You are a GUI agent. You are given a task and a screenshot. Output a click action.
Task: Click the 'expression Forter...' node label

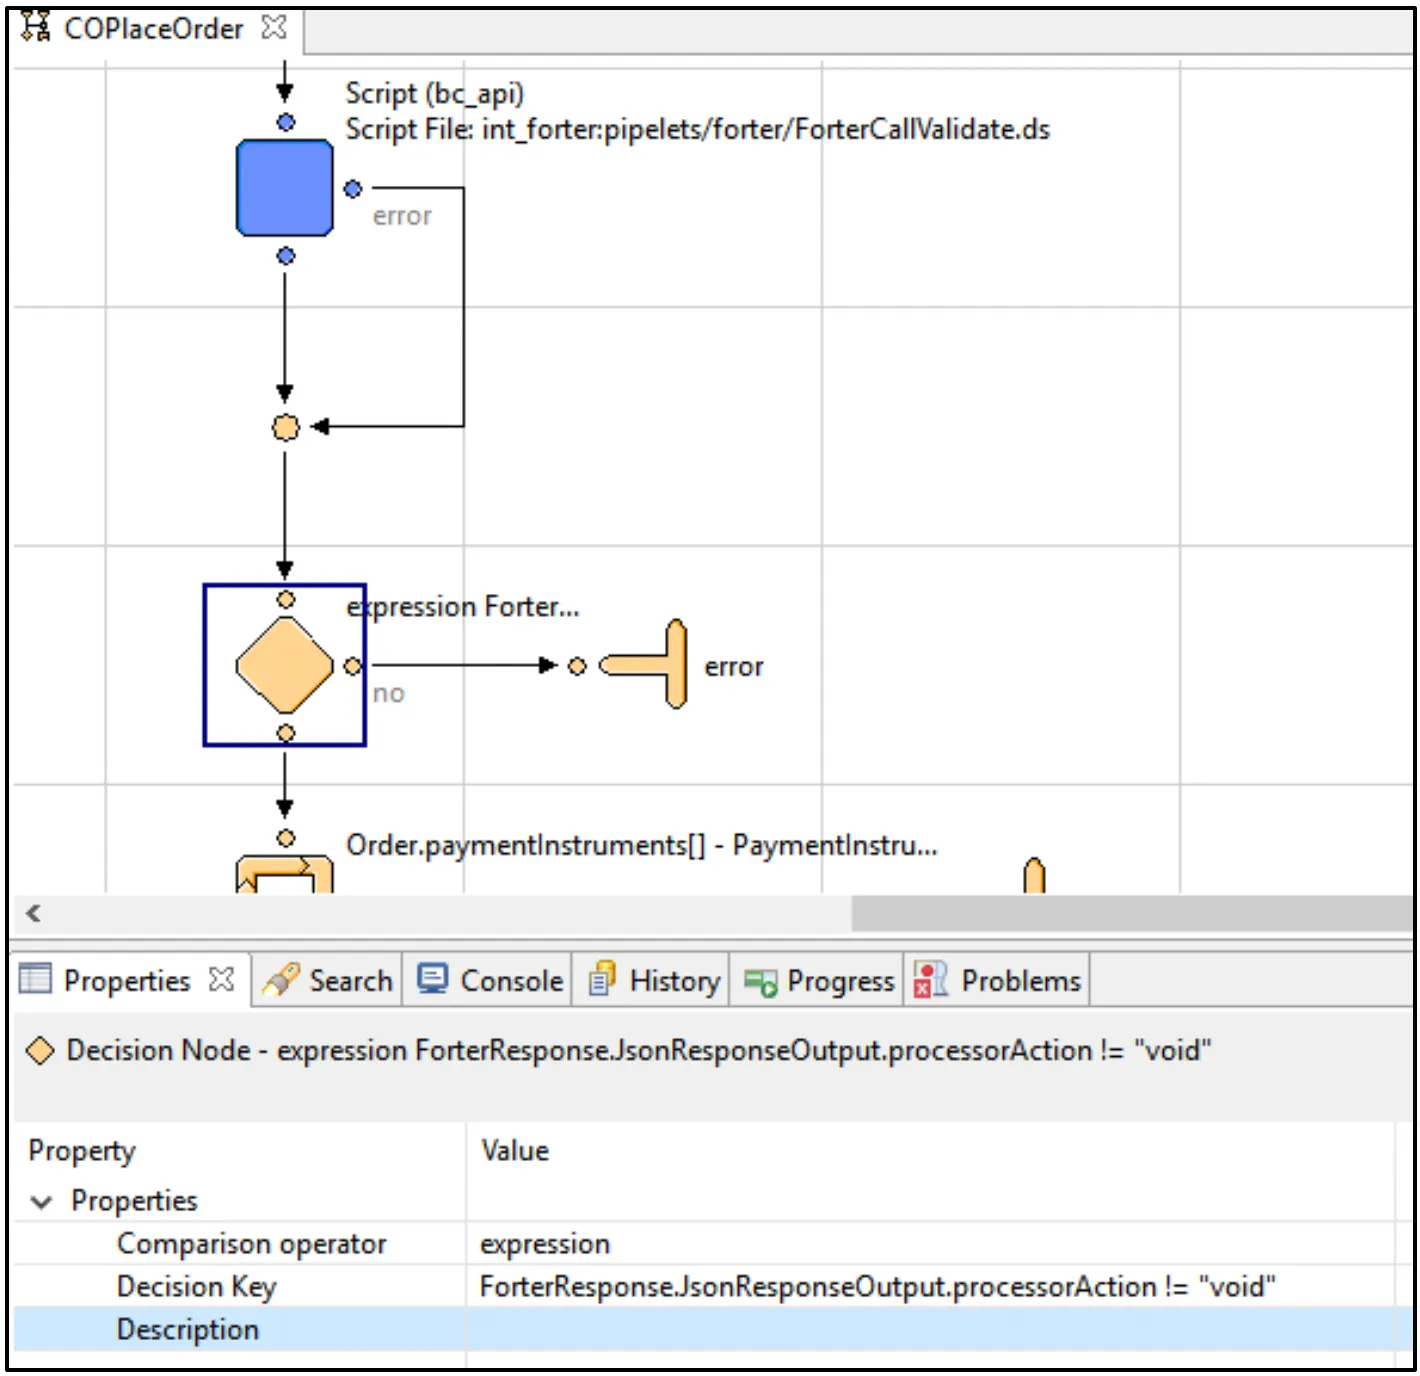pyautogui.click(x=463, y=607)
